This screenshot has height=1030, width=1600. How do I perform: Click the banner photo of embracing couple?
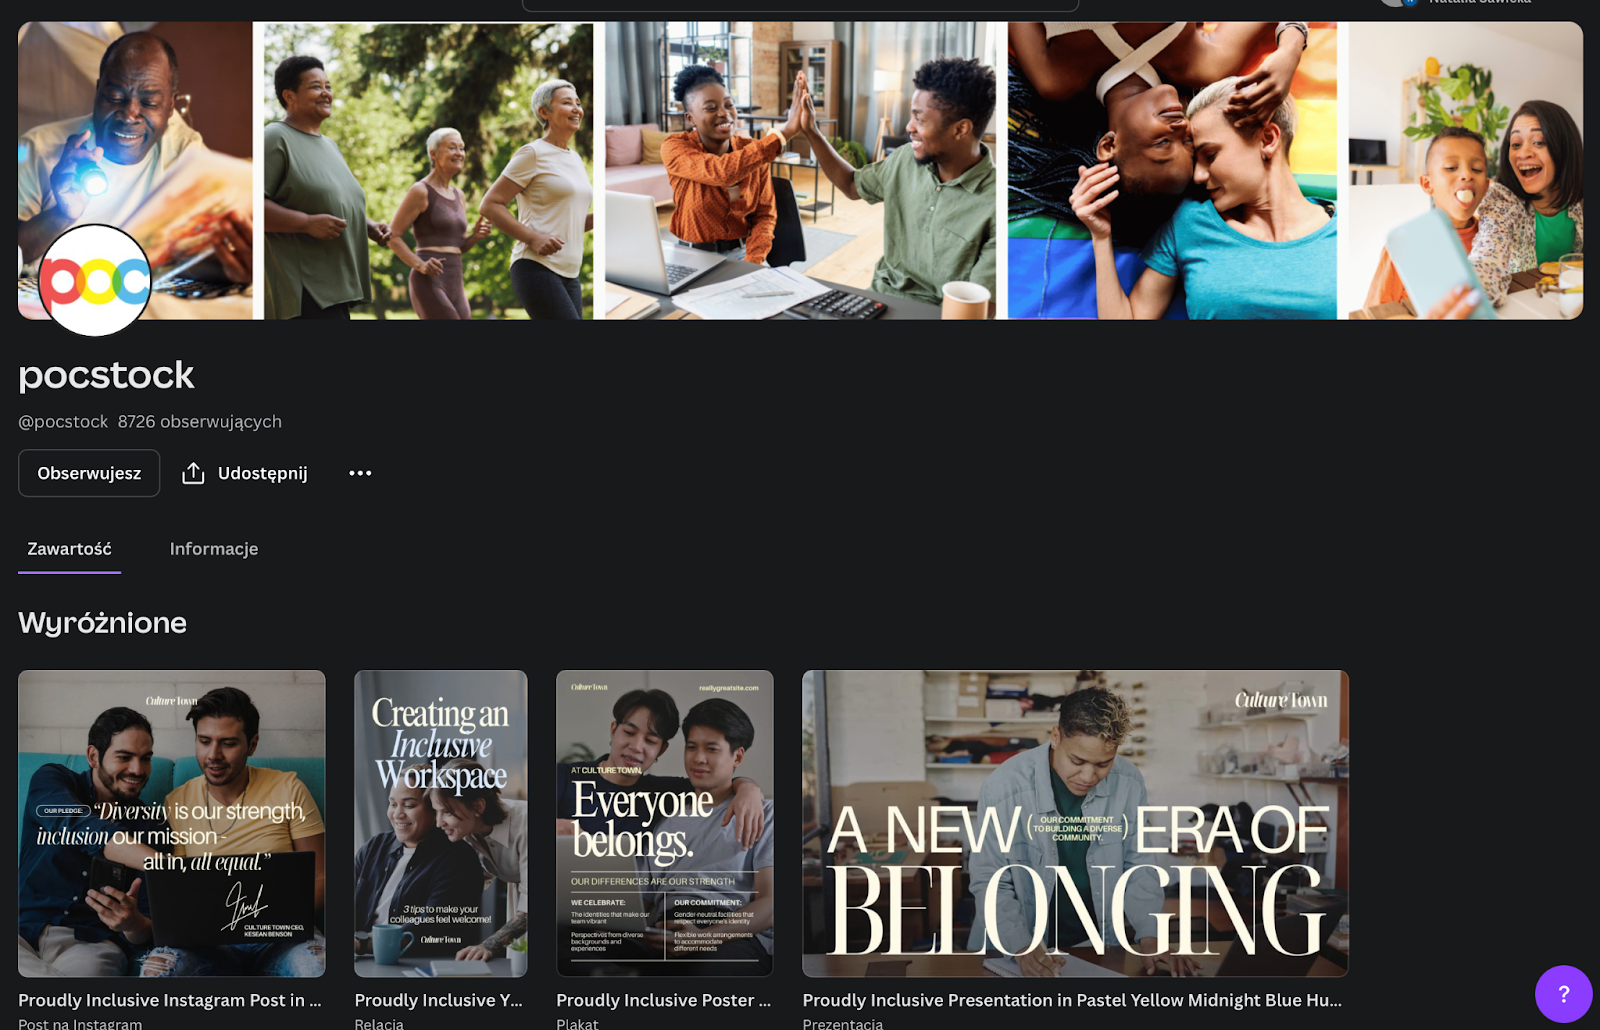[1171, 170]
